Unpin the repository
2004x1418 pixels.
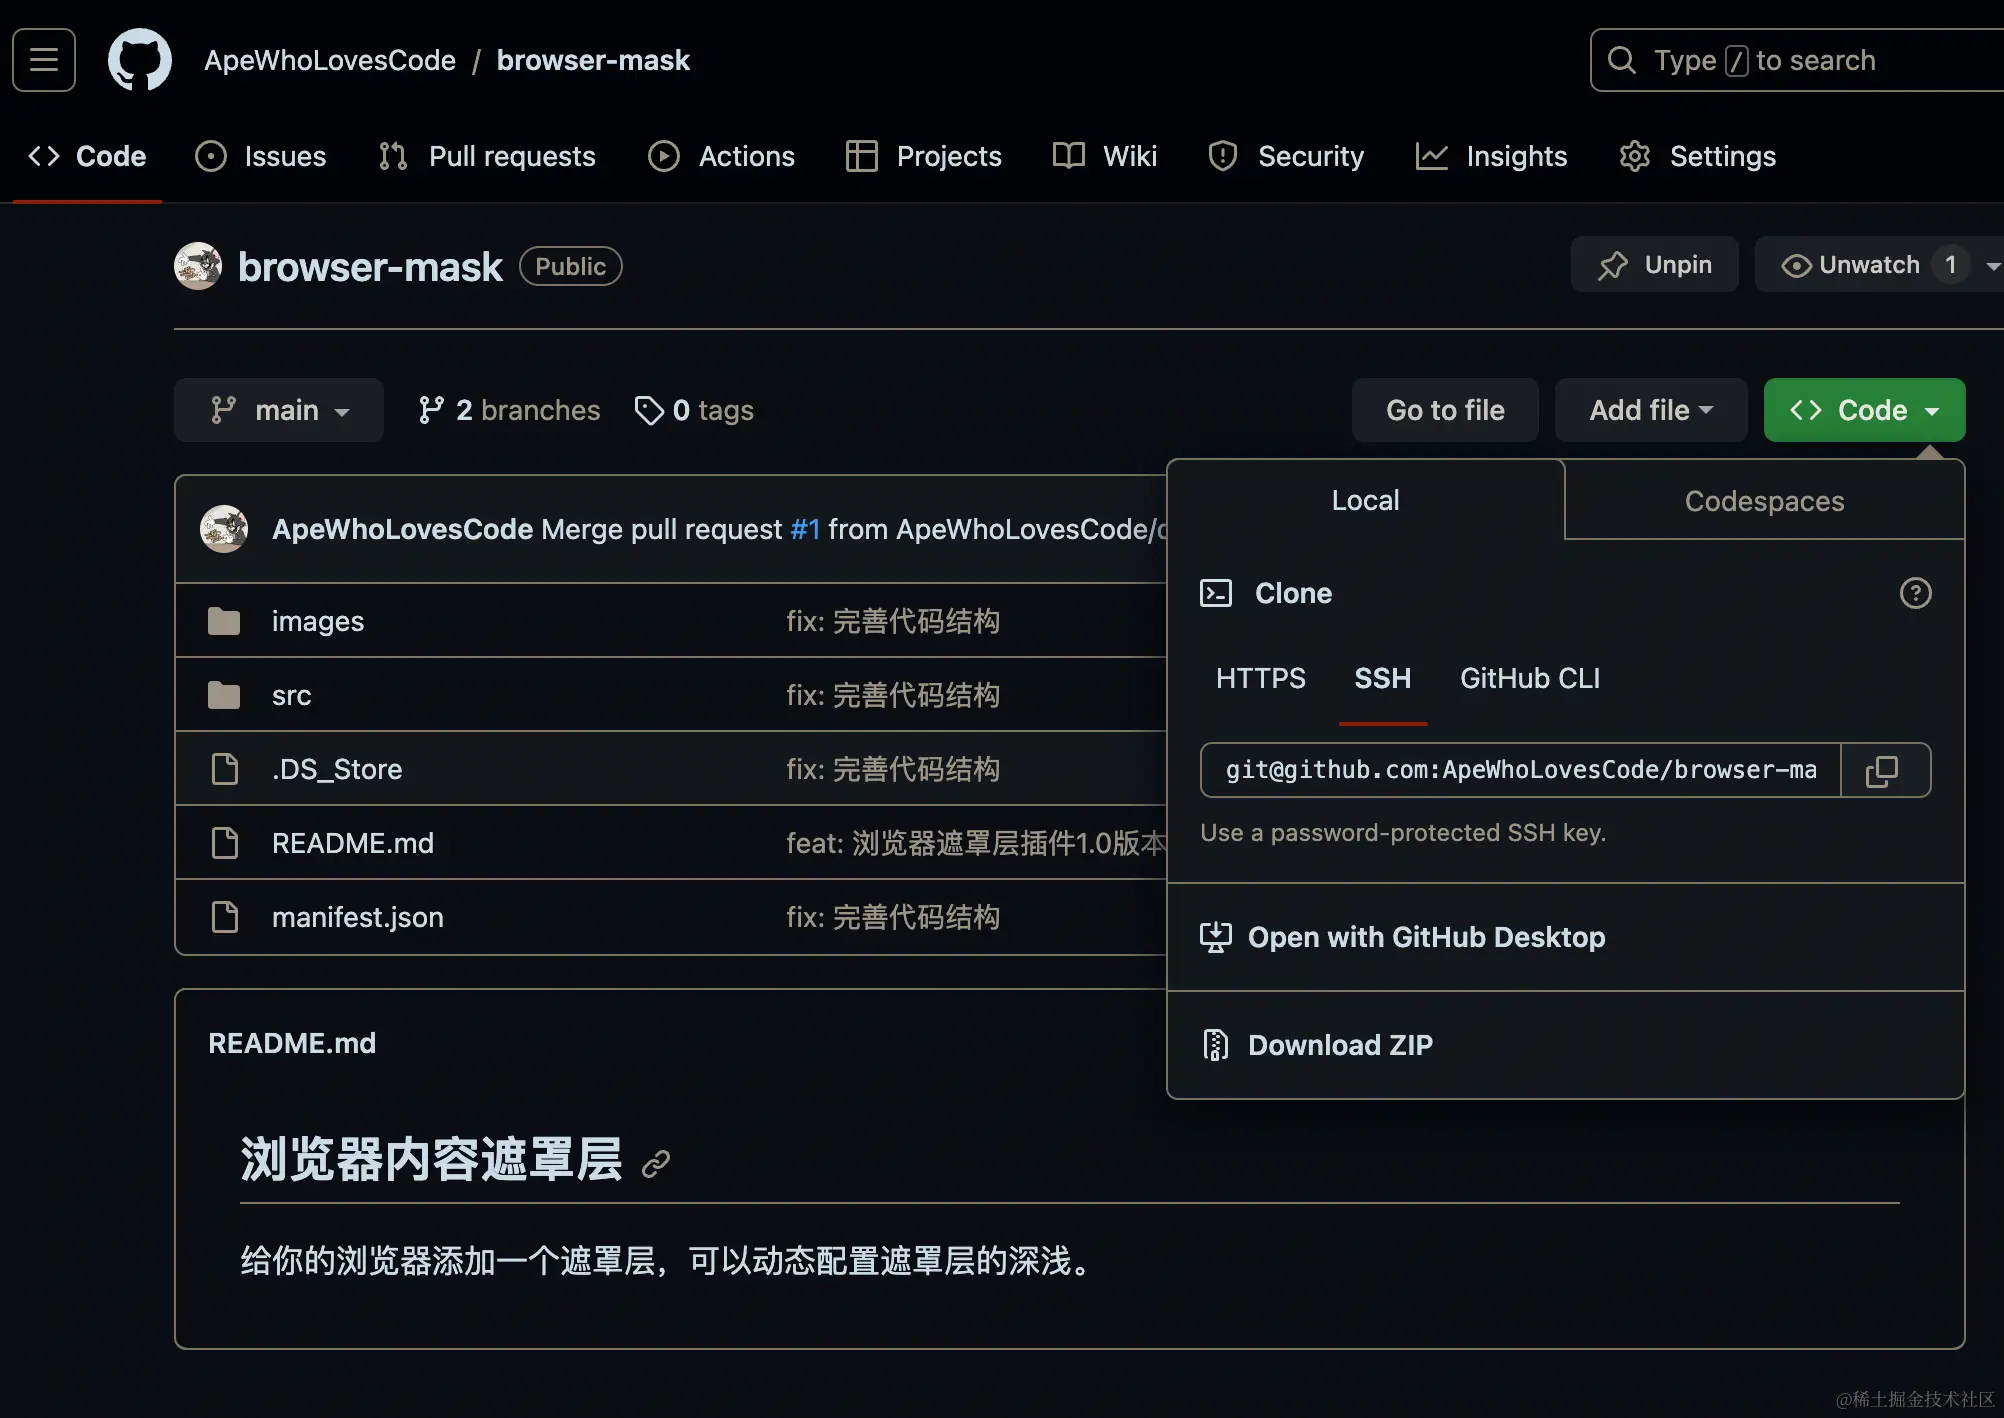pyautogui.click(x=1655, y=265)
